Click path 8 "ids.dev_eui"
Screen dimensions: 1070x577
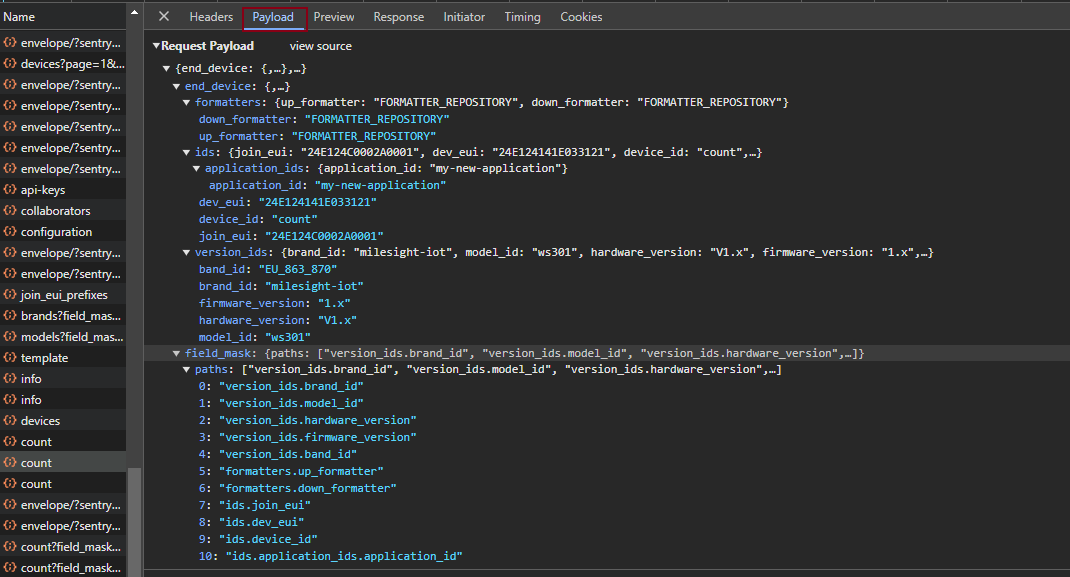click(x=261, y=523)
